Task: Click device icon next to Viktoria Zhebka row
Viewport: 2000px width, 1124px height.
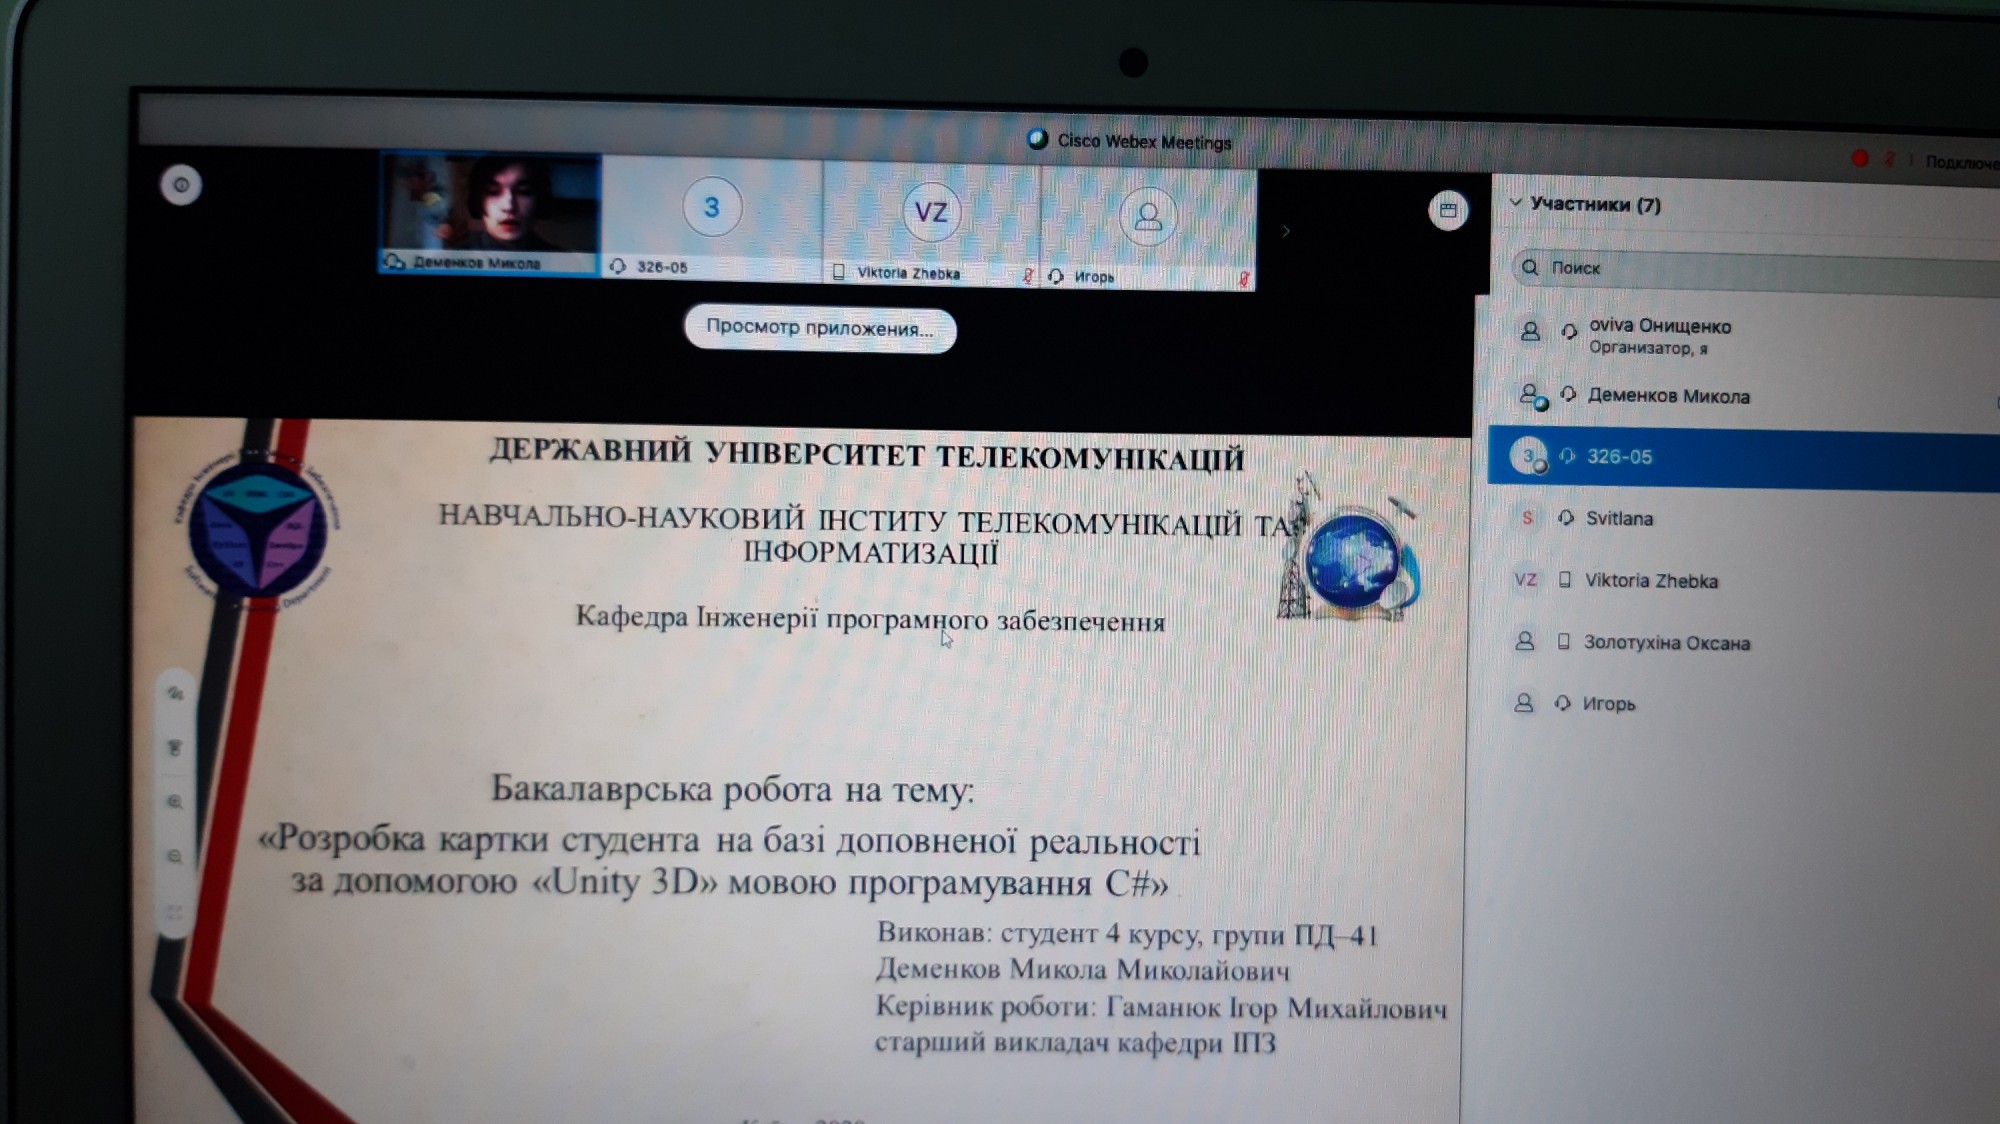Action: click(x=1565, y=580)
